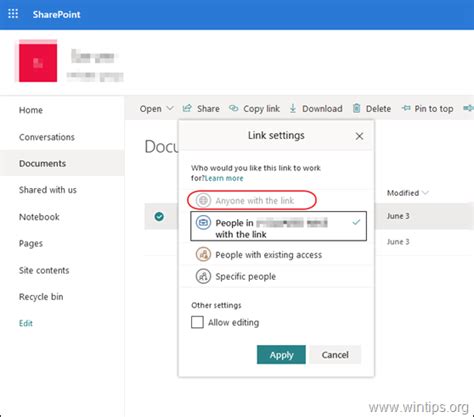
Task: Click the Share arrow icon in toolbar
Action: [x=187, y=108]
